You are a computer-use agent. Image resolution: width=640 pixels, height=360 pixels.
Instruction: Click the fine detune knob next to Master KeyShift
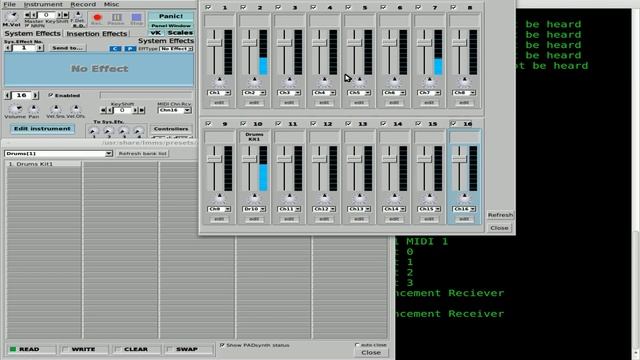[x=78, y=16]
